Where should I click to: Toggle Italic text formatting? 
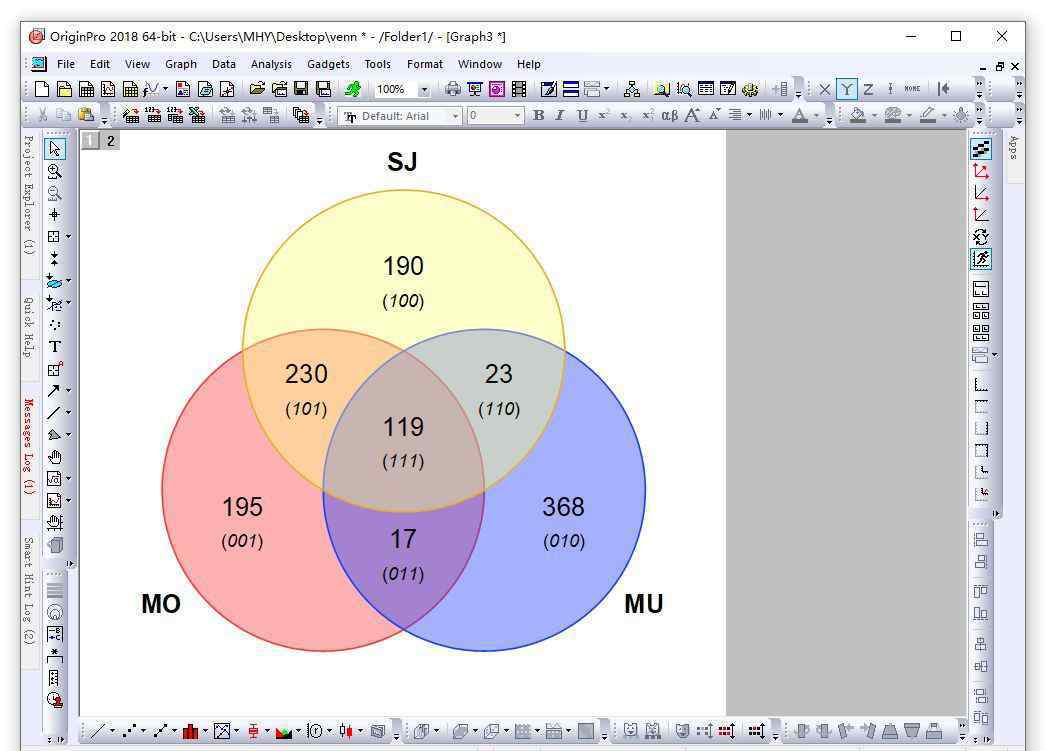(560, 115)
